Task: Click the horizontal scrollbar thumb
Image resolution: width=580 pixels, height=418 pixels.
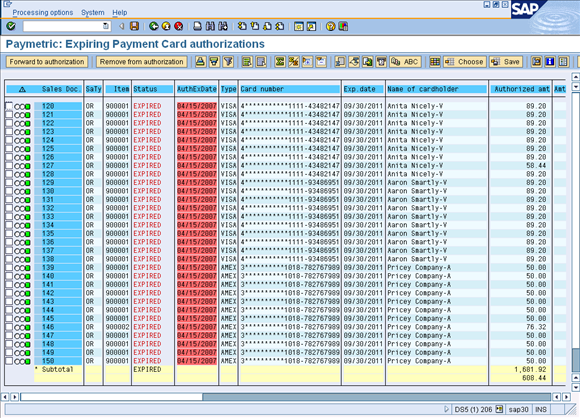Action: pos(111,397)
